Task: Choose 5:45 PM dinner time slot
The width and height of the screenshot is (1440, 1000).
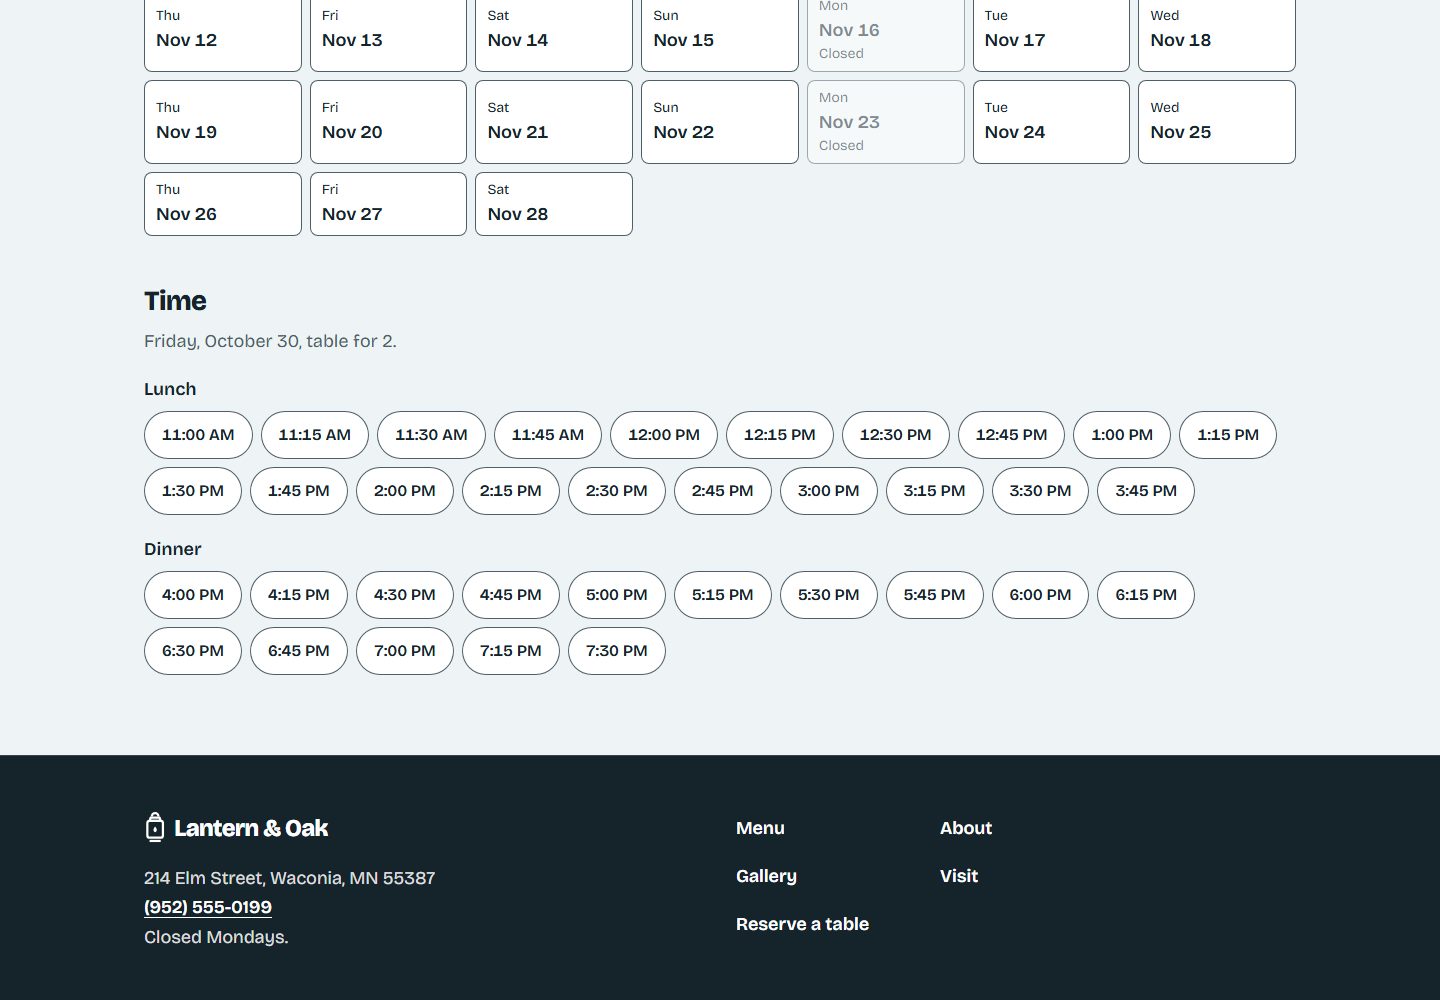Action: pyautogui.click(x=935, y=595)
